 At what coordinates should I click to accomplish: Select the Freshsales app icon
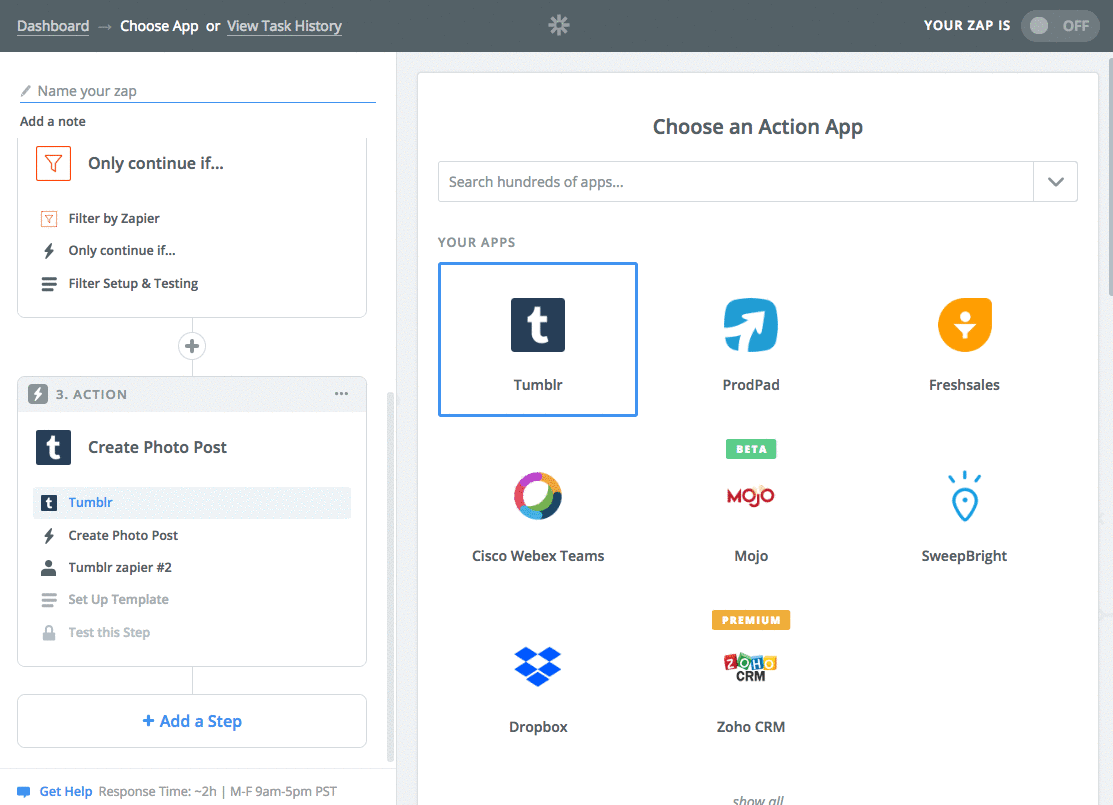click(x=965, y=325)
